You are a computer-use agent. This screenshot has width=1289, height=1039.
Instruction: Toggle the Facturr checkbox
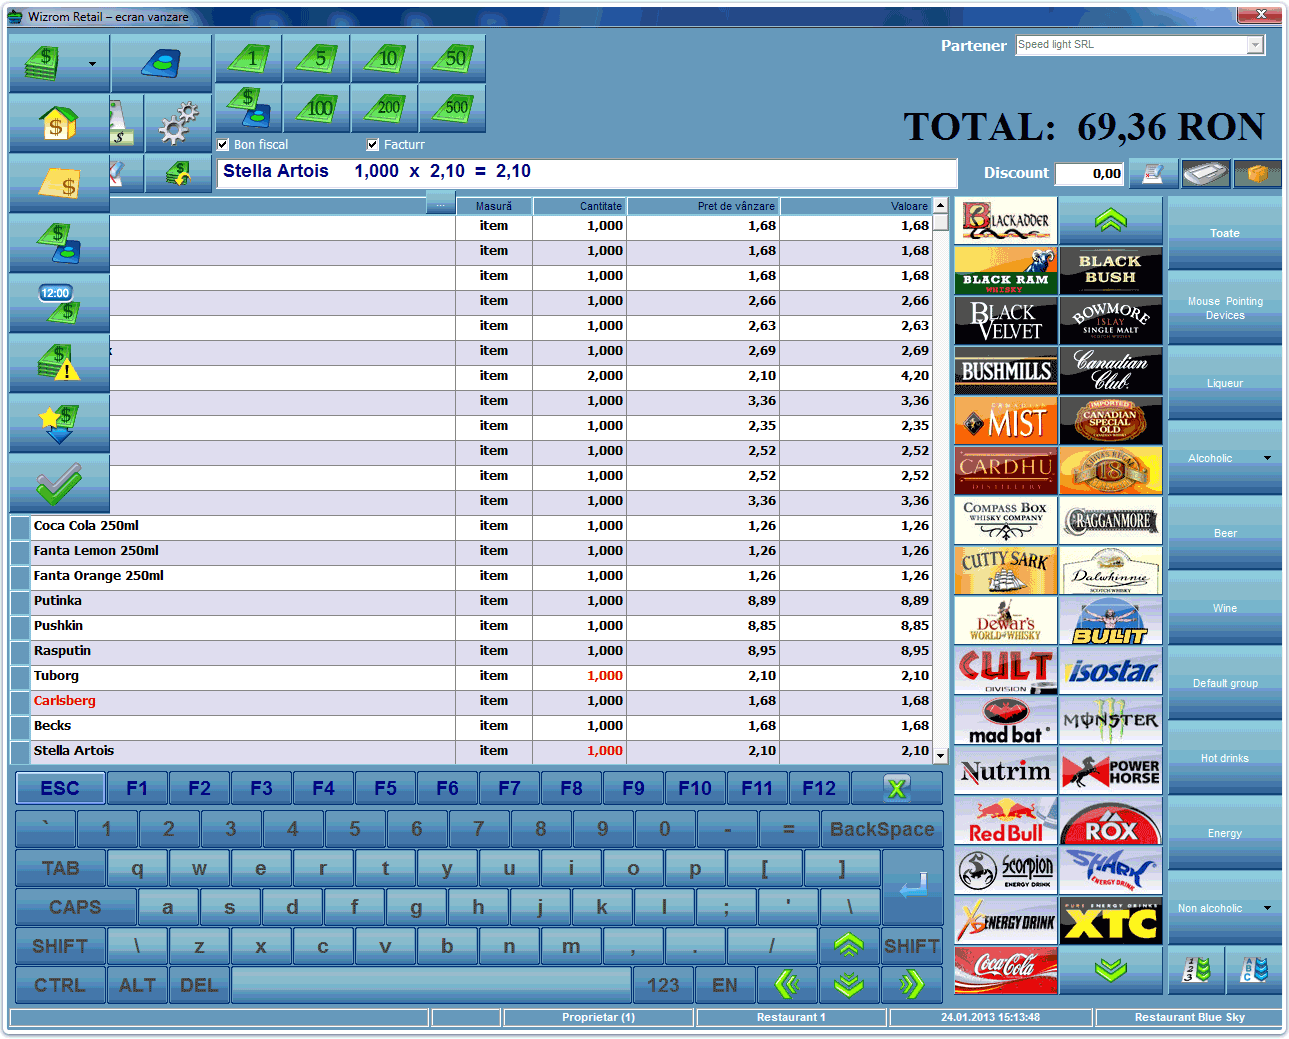pos(373,145)
